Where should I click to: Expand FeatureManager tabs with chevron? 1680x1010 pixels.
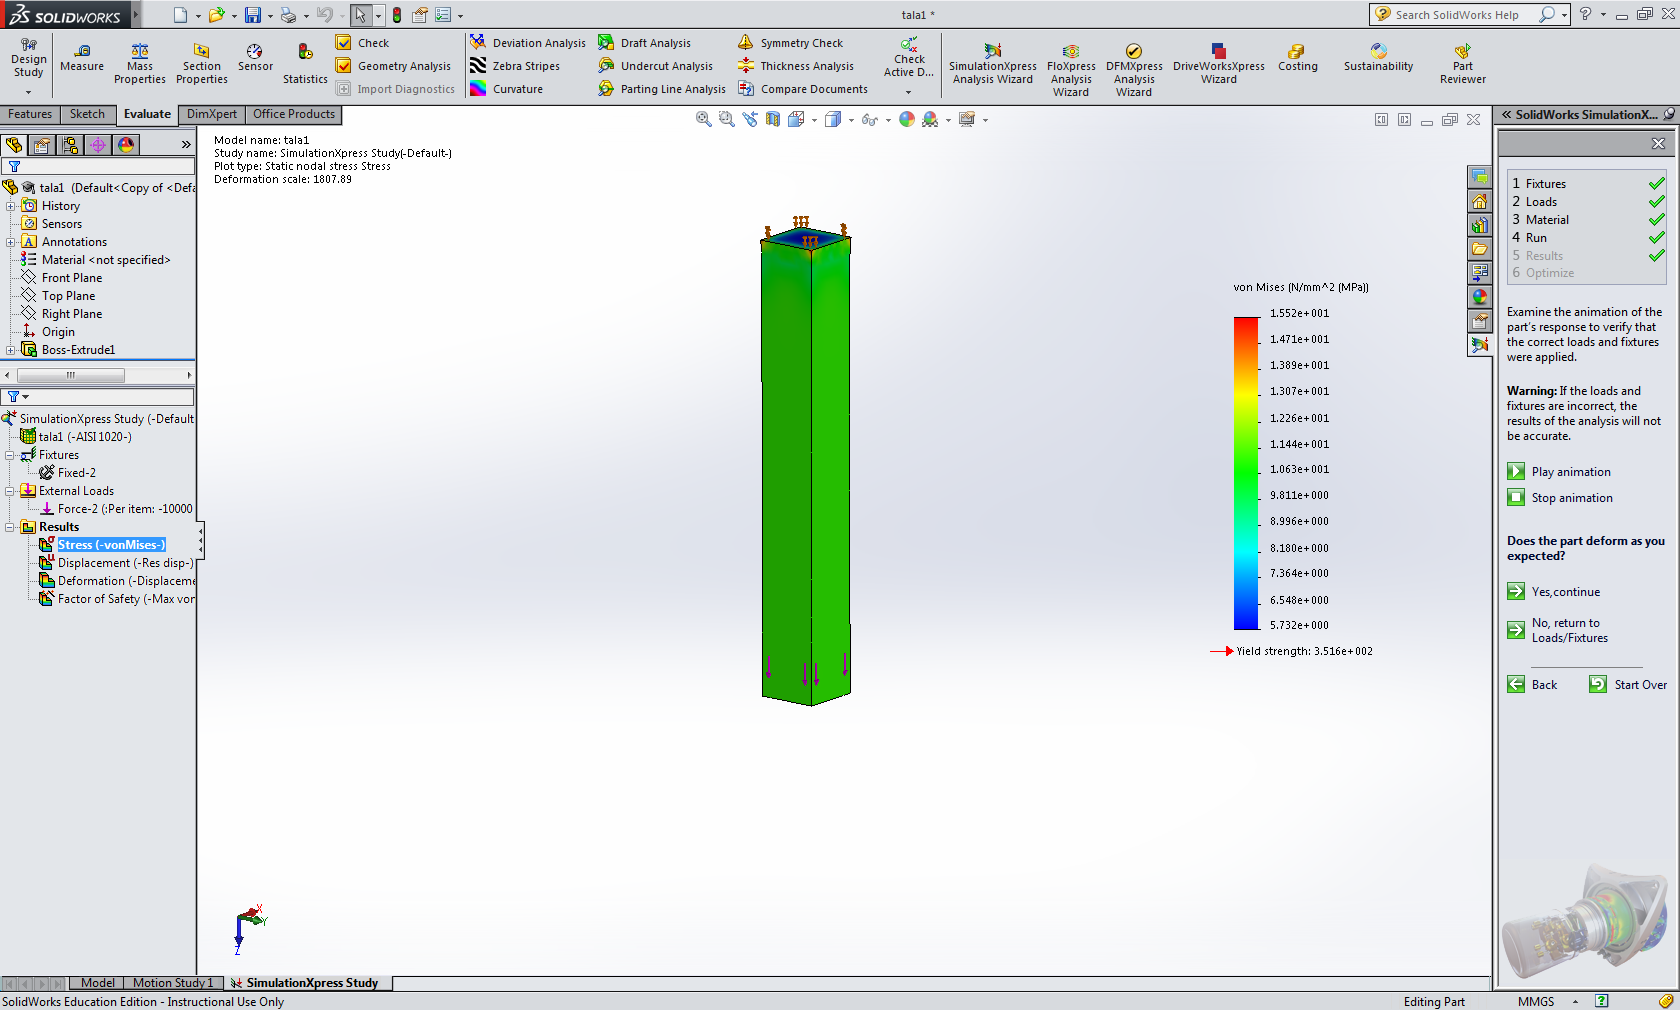(186, 145)
